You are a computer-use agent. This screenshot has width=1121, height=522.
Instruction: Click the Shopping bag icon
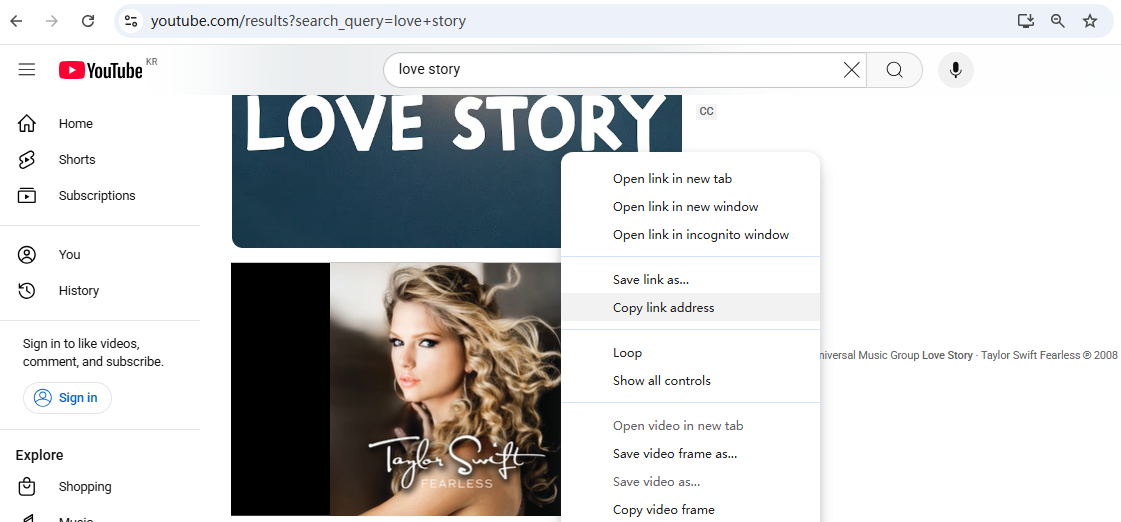[26, 487]
